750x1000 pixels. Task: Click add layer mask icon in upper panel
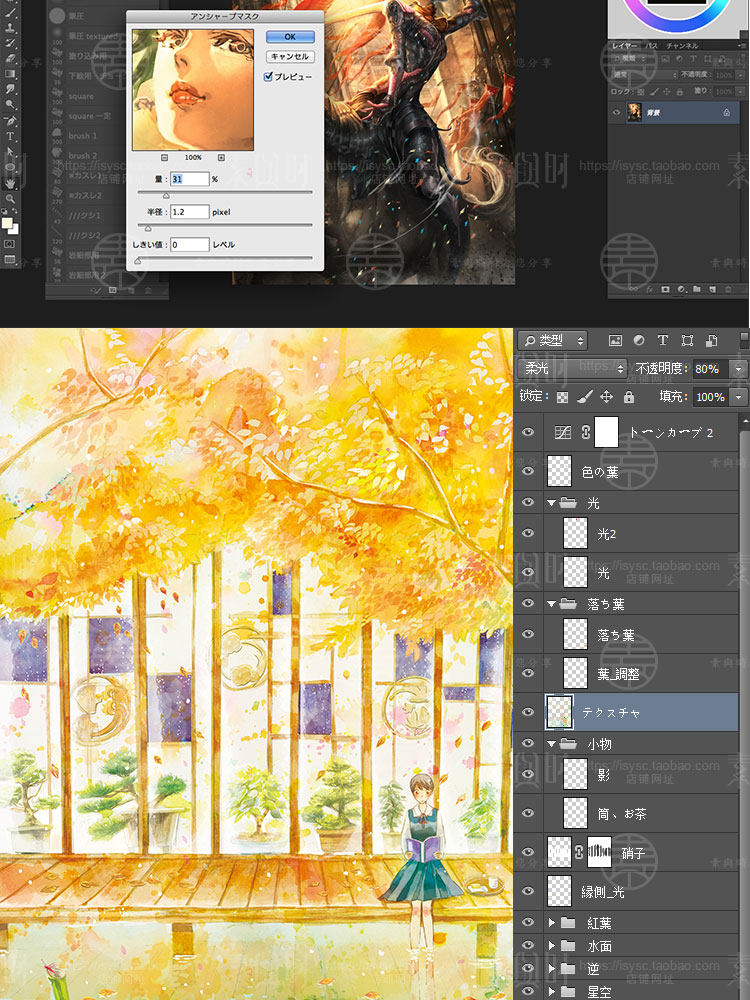click(x=665, y=290)
